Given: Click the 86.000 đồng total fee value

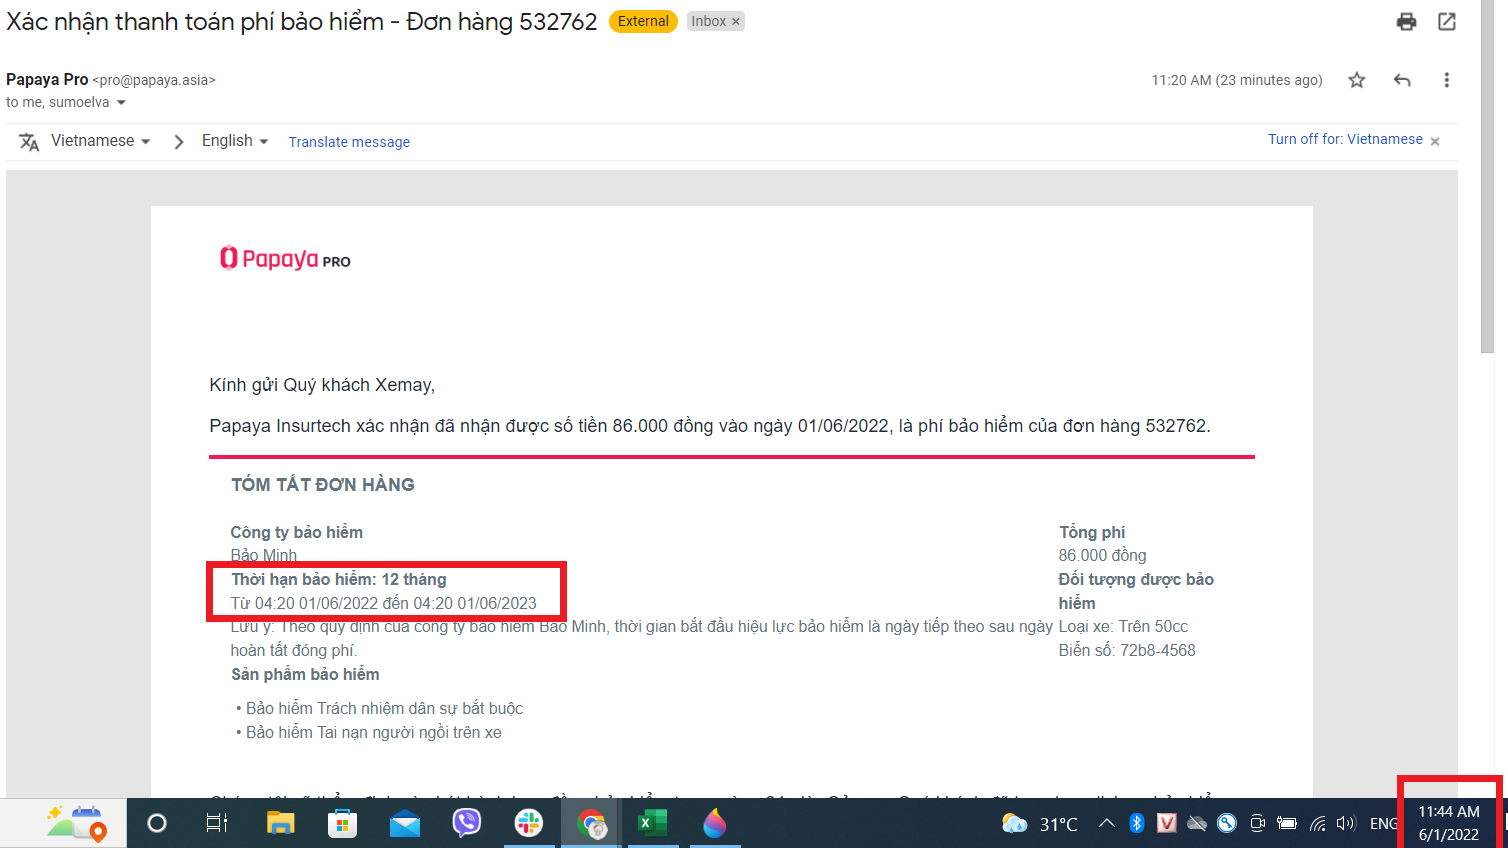Looking at the screenshot, I should tap(1102, 555).
